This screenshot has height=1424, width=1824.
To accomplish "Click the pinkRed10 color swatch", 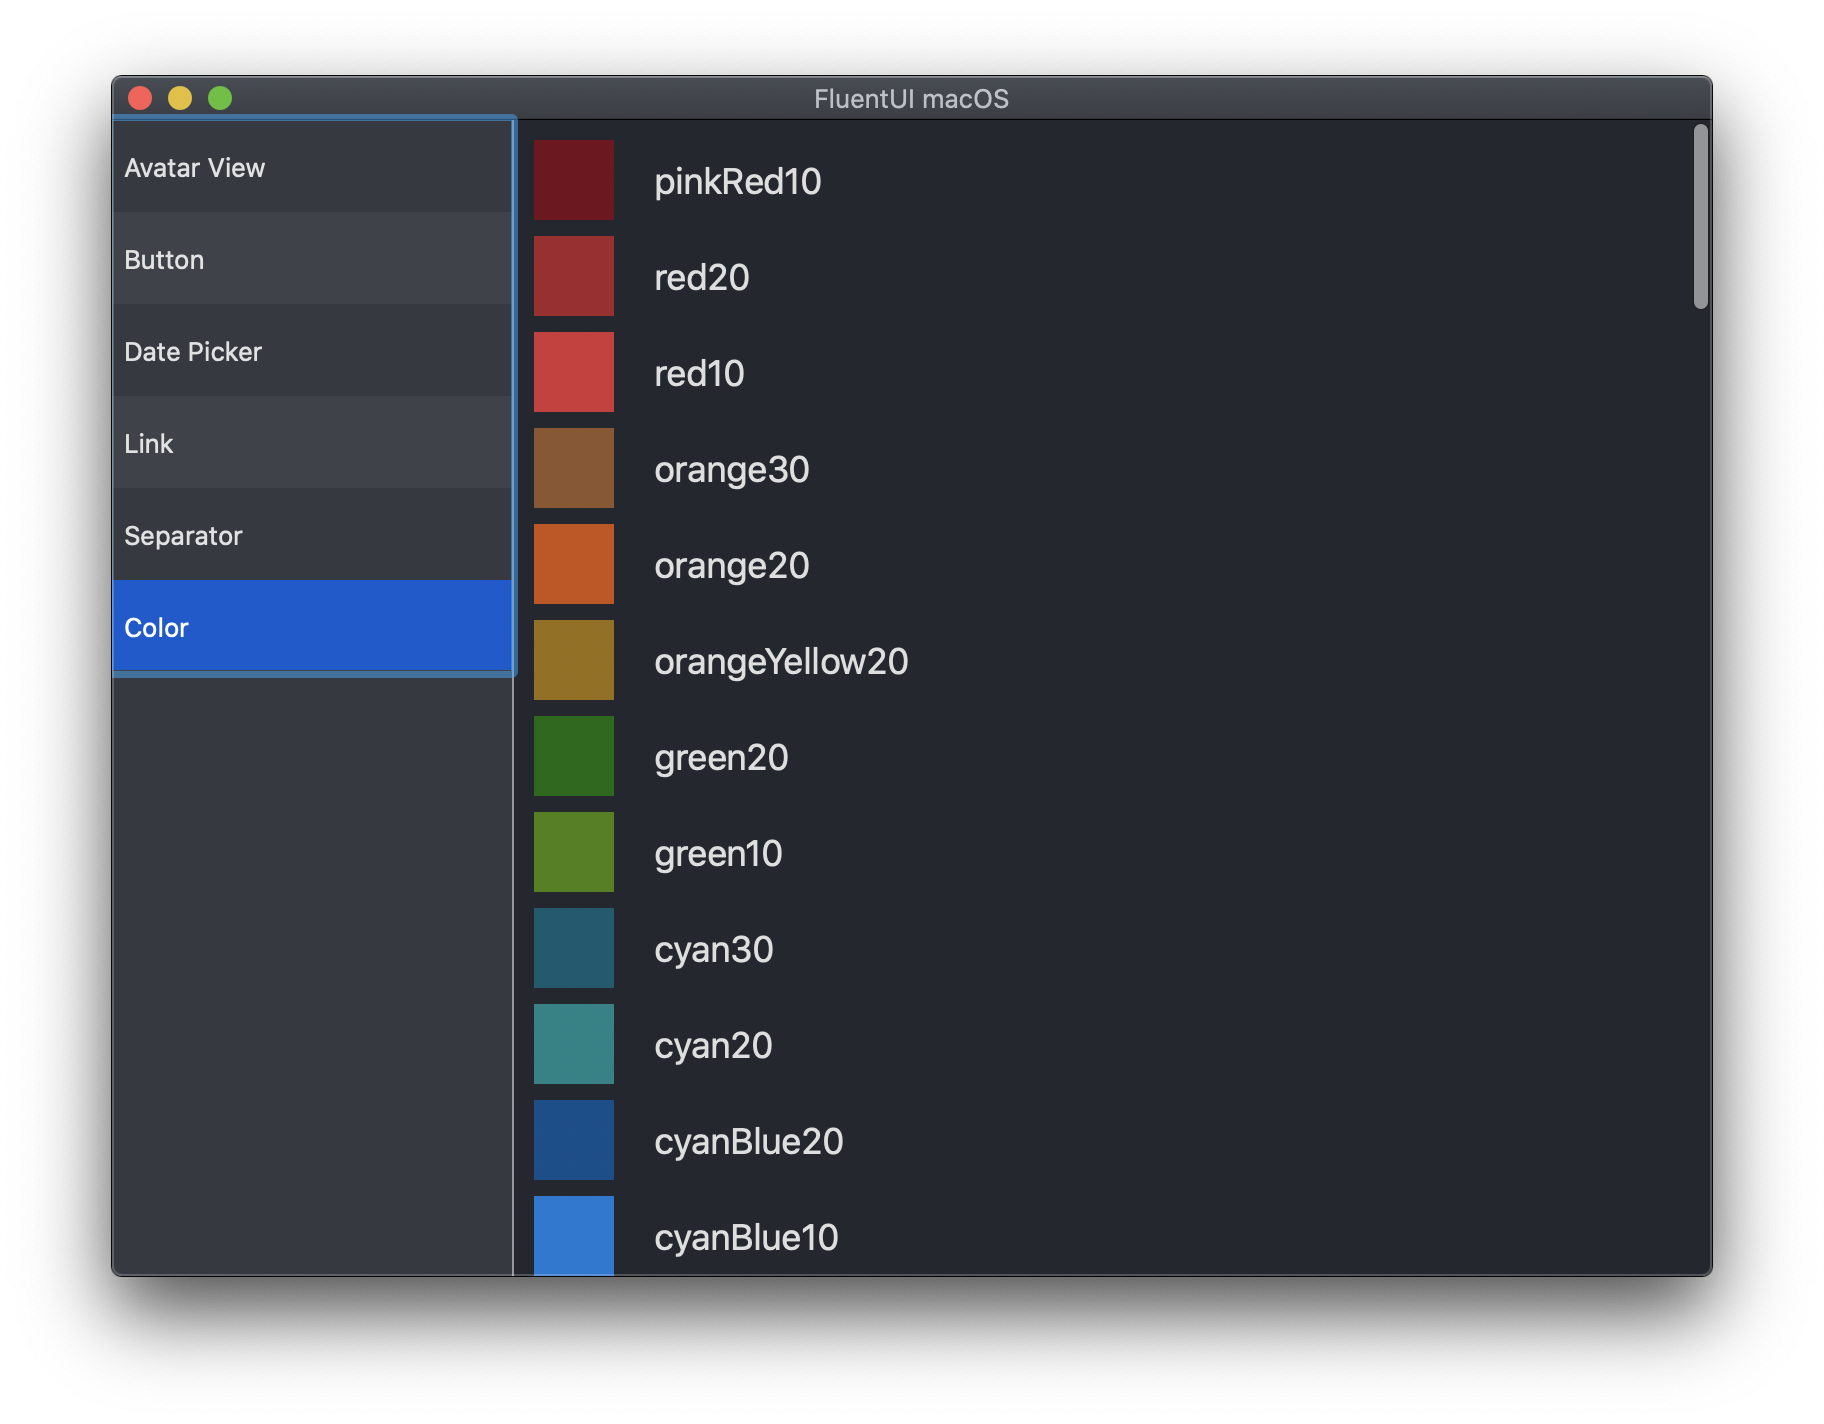I will click(574, 180).
